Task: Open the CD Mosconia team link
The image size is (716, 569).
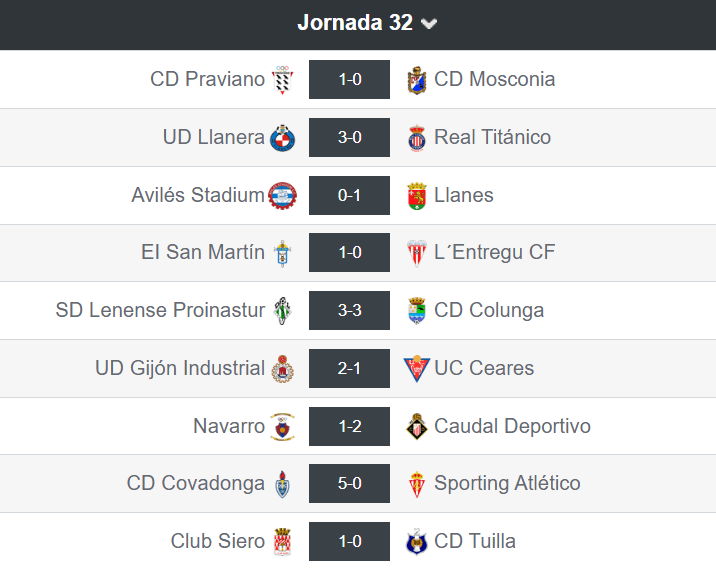Action: tap(494, 79)
